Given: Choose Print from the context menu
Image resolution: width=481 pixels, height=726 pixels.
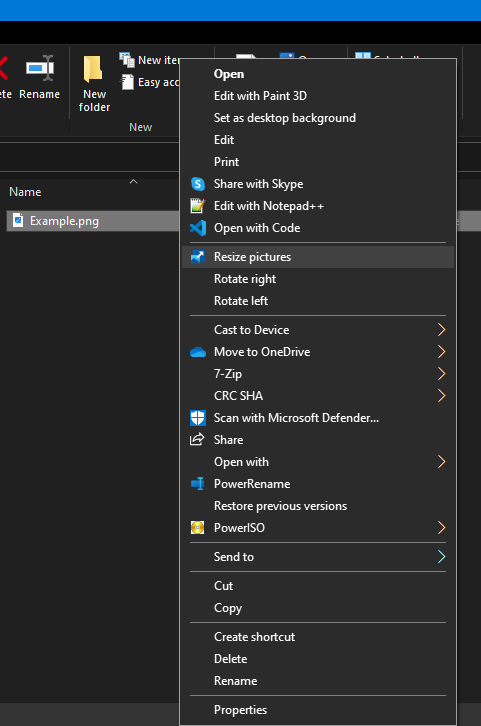Looking at the screenshot, I should pos(318,162).
